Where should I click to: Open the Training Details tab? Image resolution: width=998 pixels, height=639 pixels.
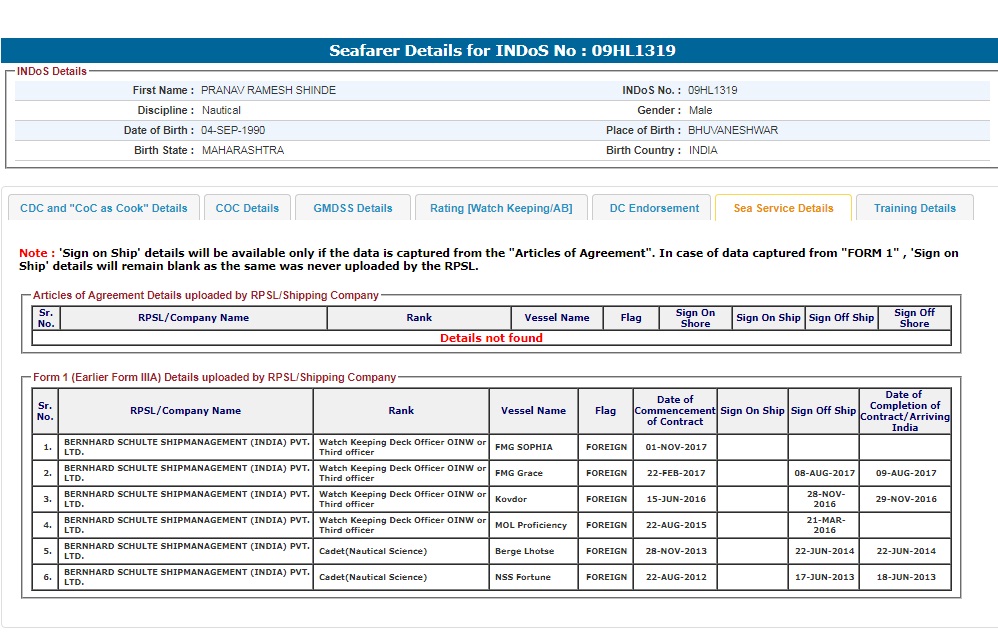pos(914,208)
